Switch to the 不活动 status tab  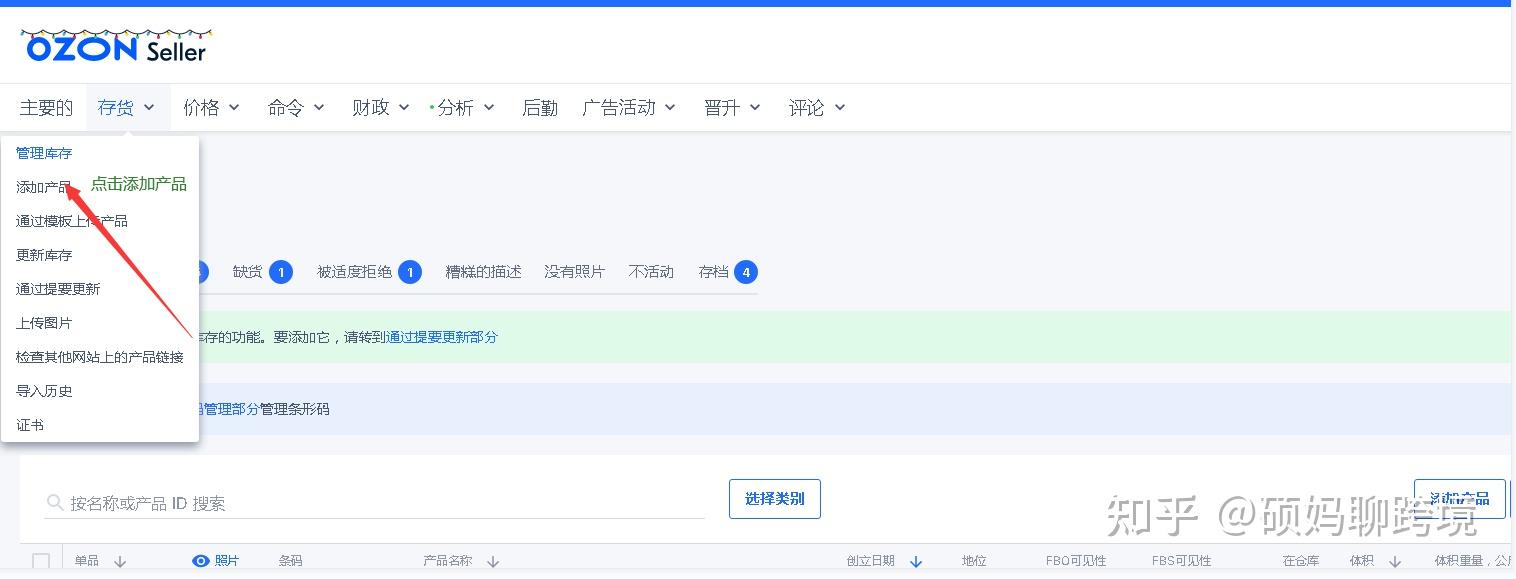[x=651, y=271]
